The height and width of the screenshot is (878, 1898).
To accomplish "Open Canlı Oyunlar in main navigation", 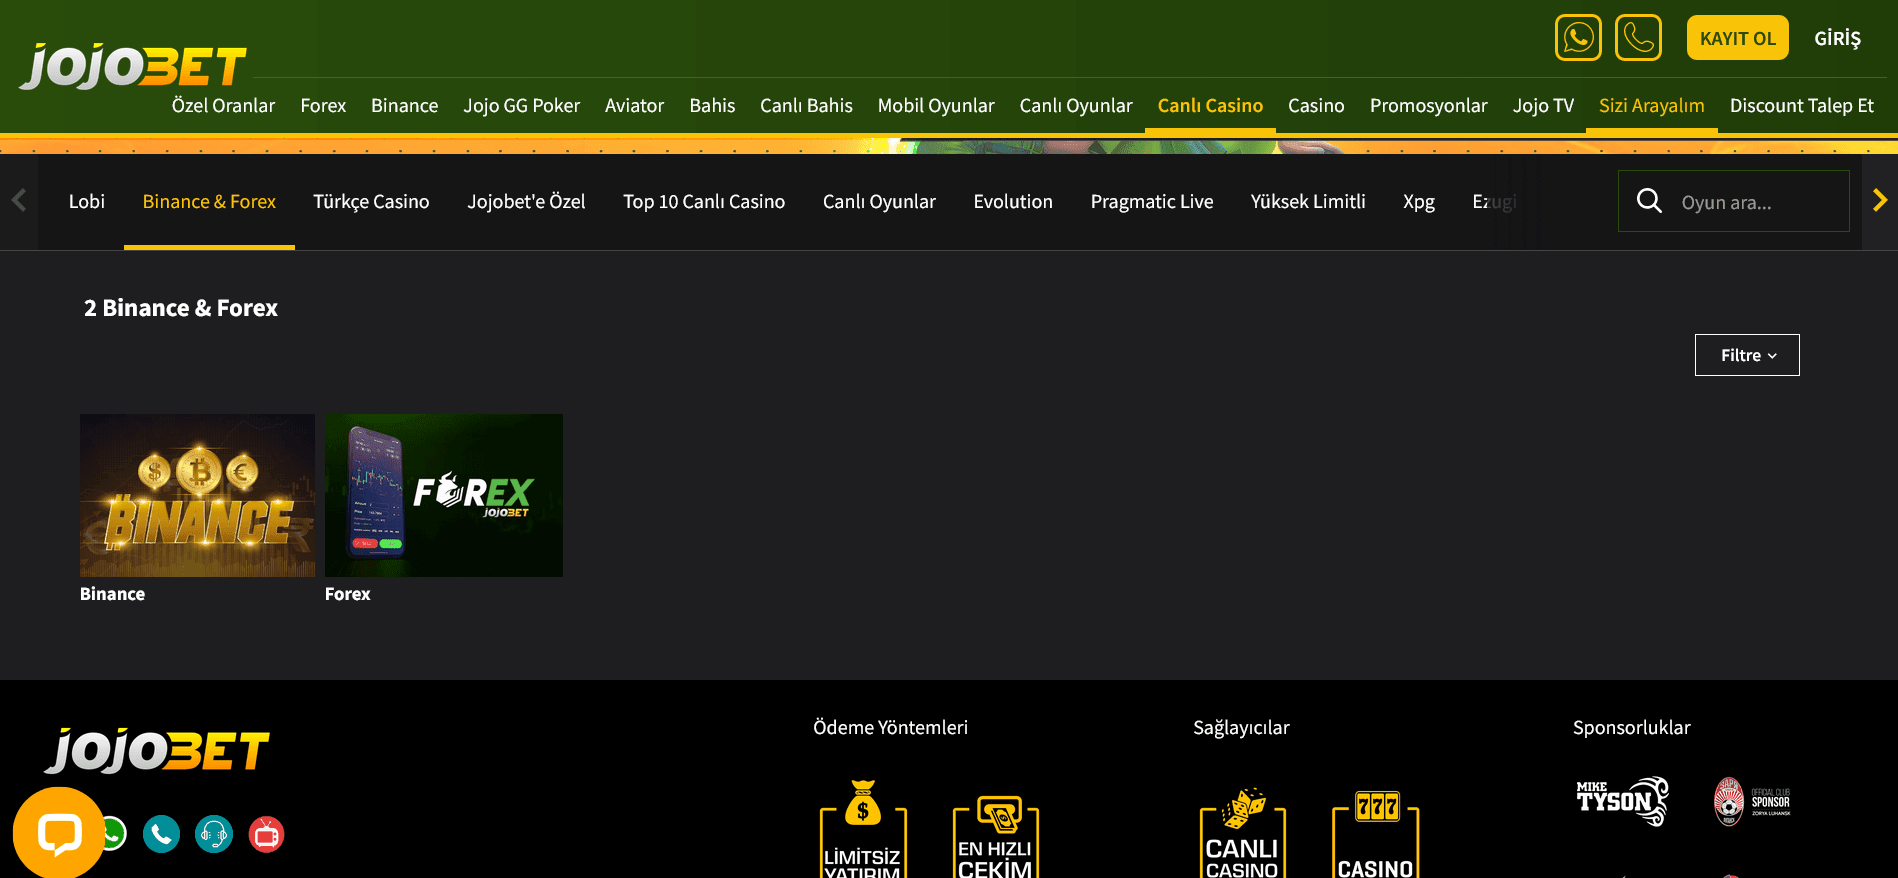I will click(1076, 105).
